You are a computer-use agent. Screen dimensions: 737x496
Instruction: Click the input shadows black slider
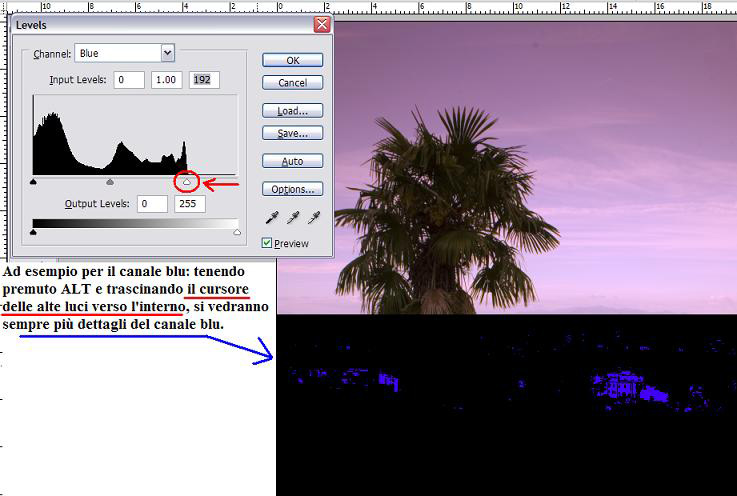(x=34, y=182)
